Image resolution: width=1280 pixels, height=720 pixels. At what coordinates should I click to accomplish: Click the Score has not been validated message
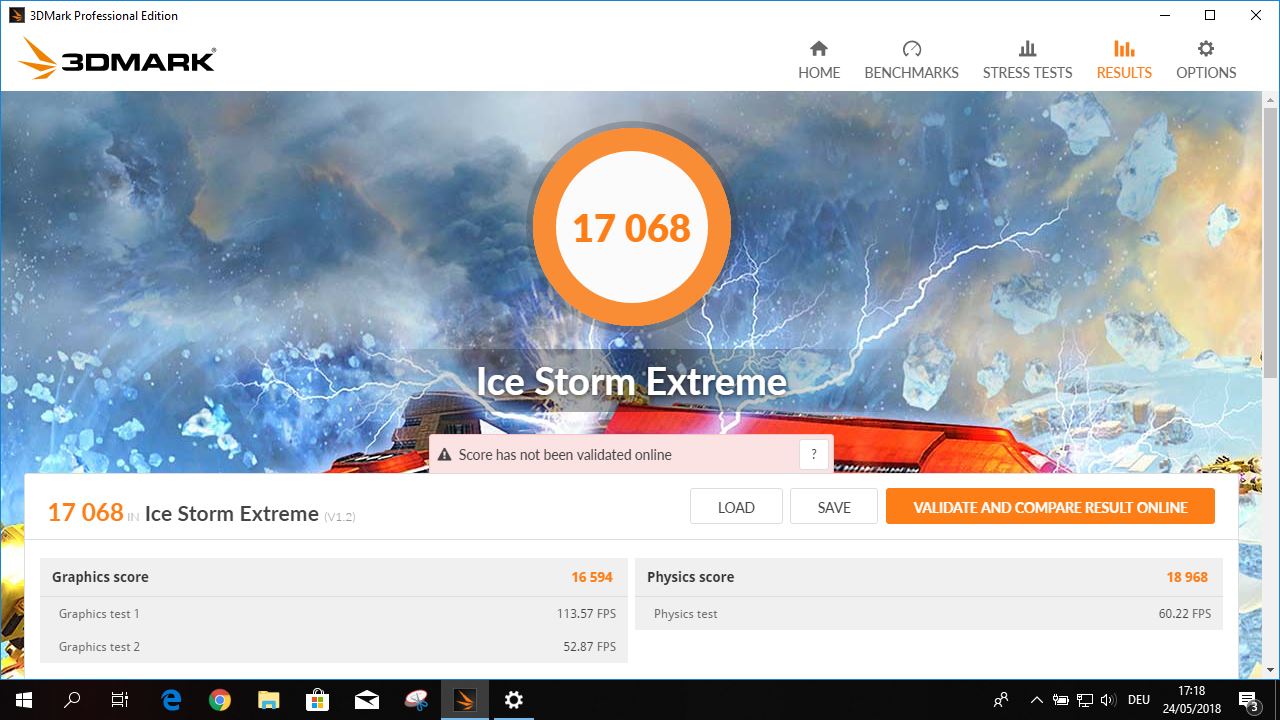[565, 455]
